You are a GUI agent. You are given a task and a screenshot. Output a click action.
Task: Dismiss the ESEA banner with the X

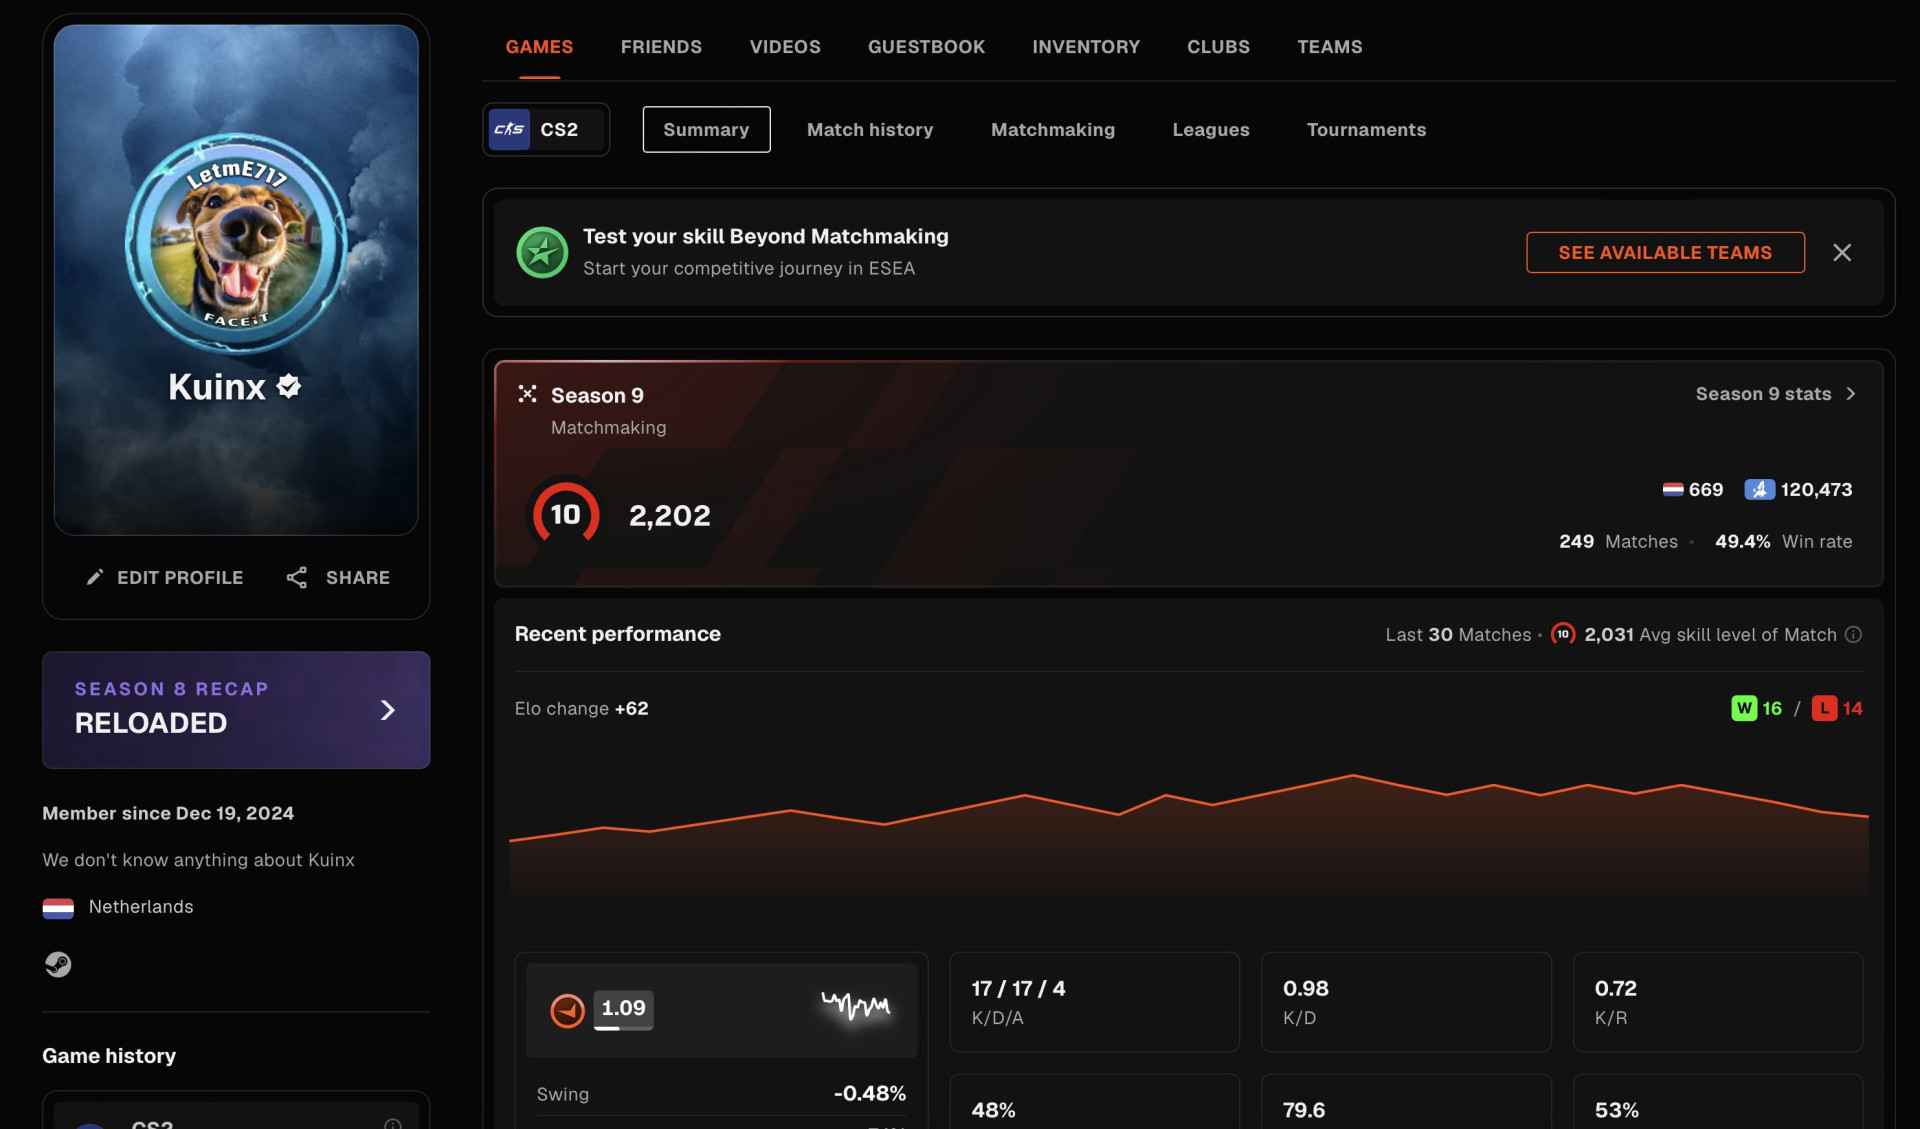click(1842, 252)
